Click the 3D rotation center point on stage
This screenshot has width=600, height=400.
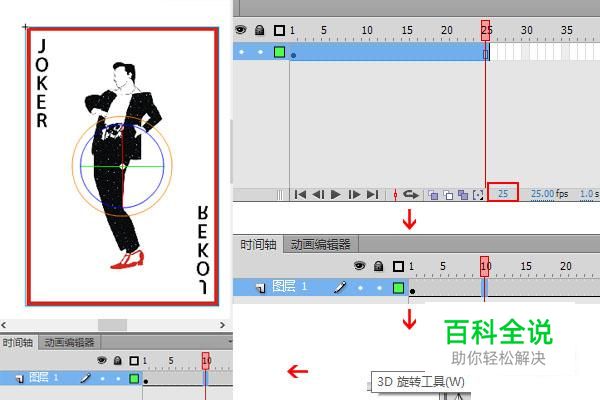point(122,167)
